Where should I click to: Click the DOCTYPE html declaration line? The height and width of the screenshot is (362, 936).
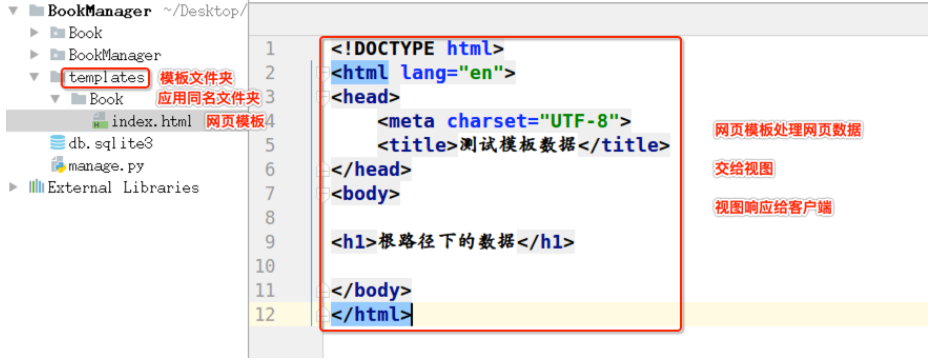(x=418, y=48)
